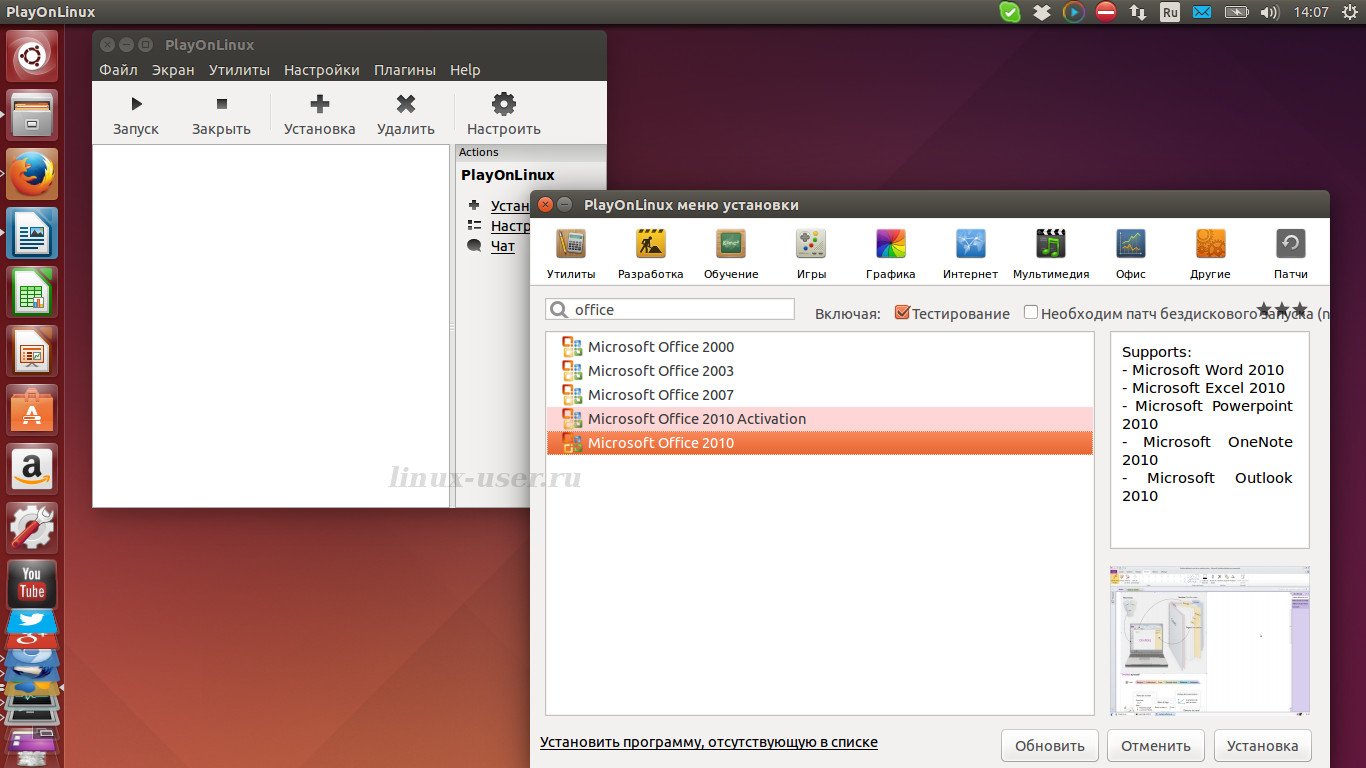Click the Установка button in install dialog
Image resolution: width=1366 pixels, height=768 pixels.
pyautogui.click(x=1262, y=746)
